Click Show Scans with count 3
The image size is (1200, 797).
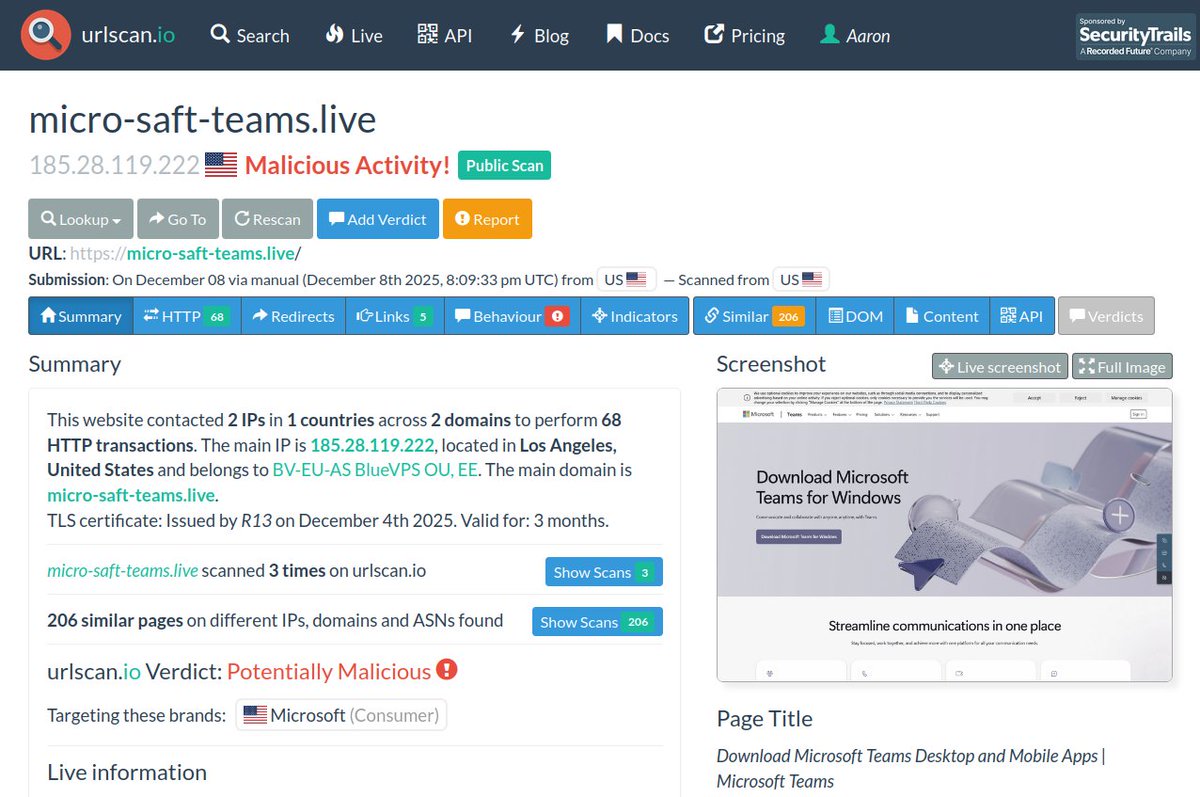pos(604,572)
